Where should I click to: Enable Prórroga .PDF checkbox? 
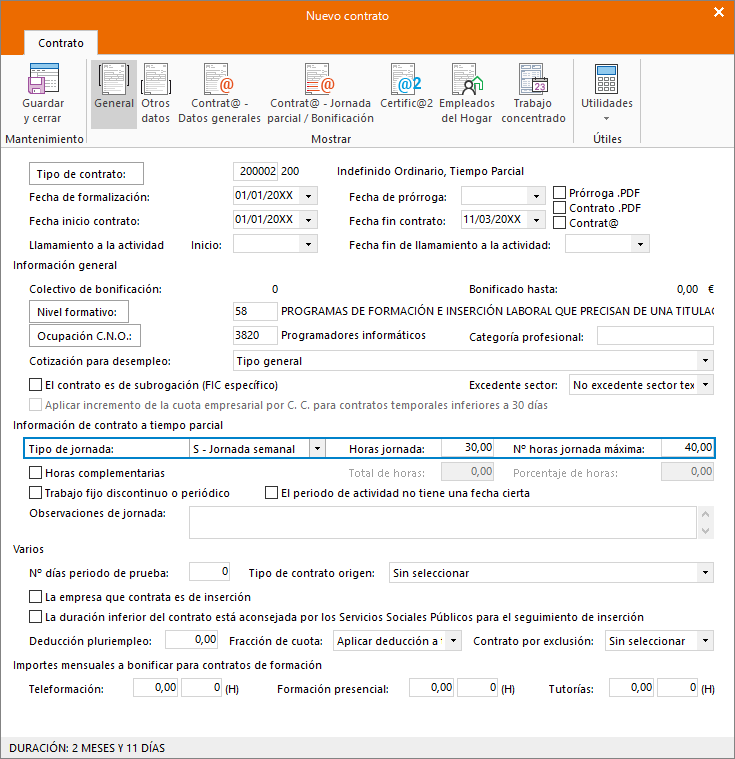(x=559, y=193)
